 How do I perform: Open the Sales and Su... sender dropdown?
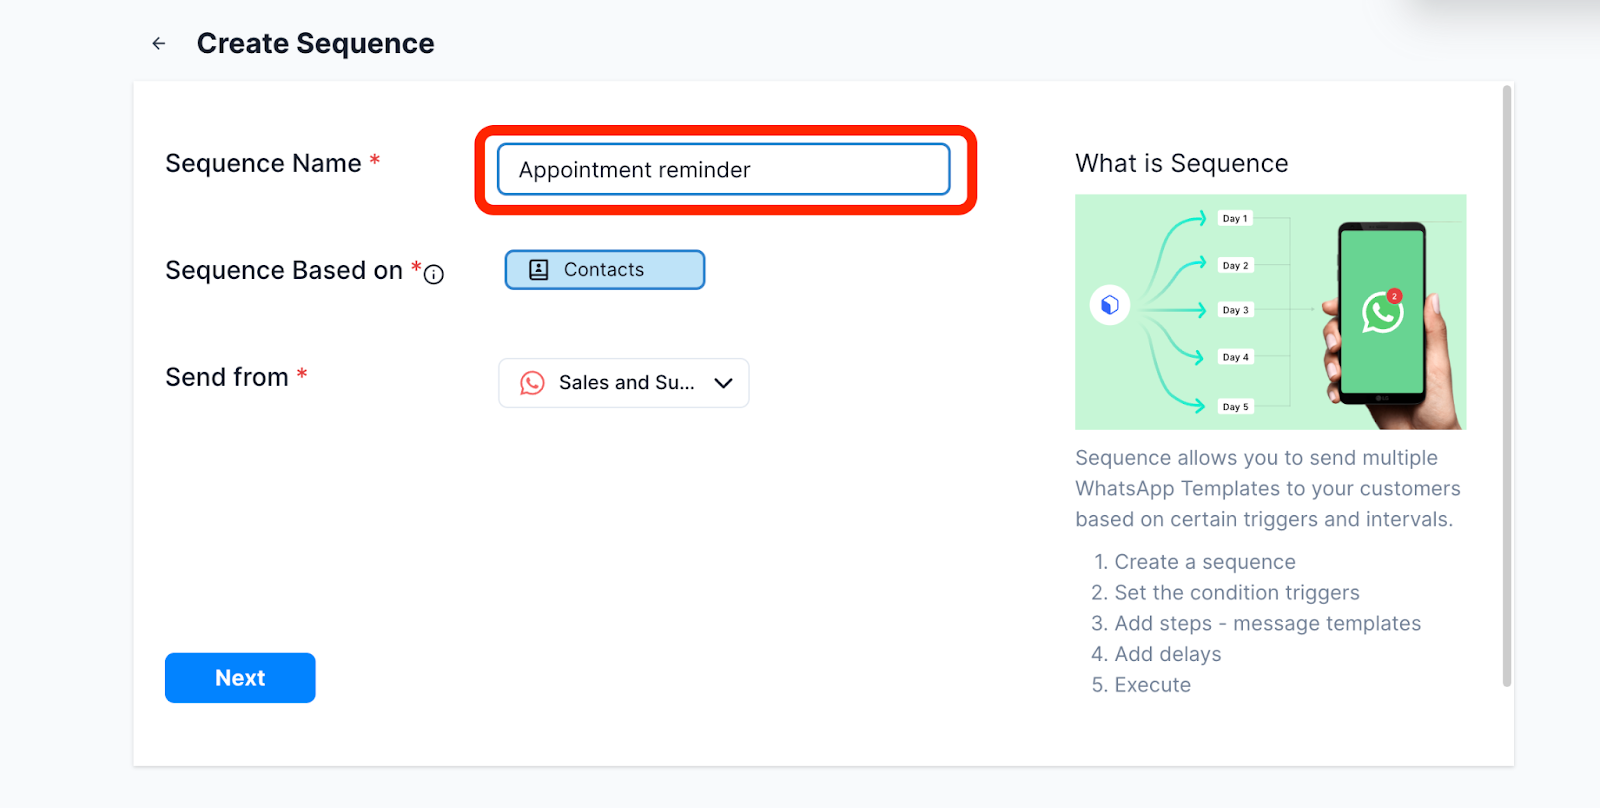click(x=624, y=383)
